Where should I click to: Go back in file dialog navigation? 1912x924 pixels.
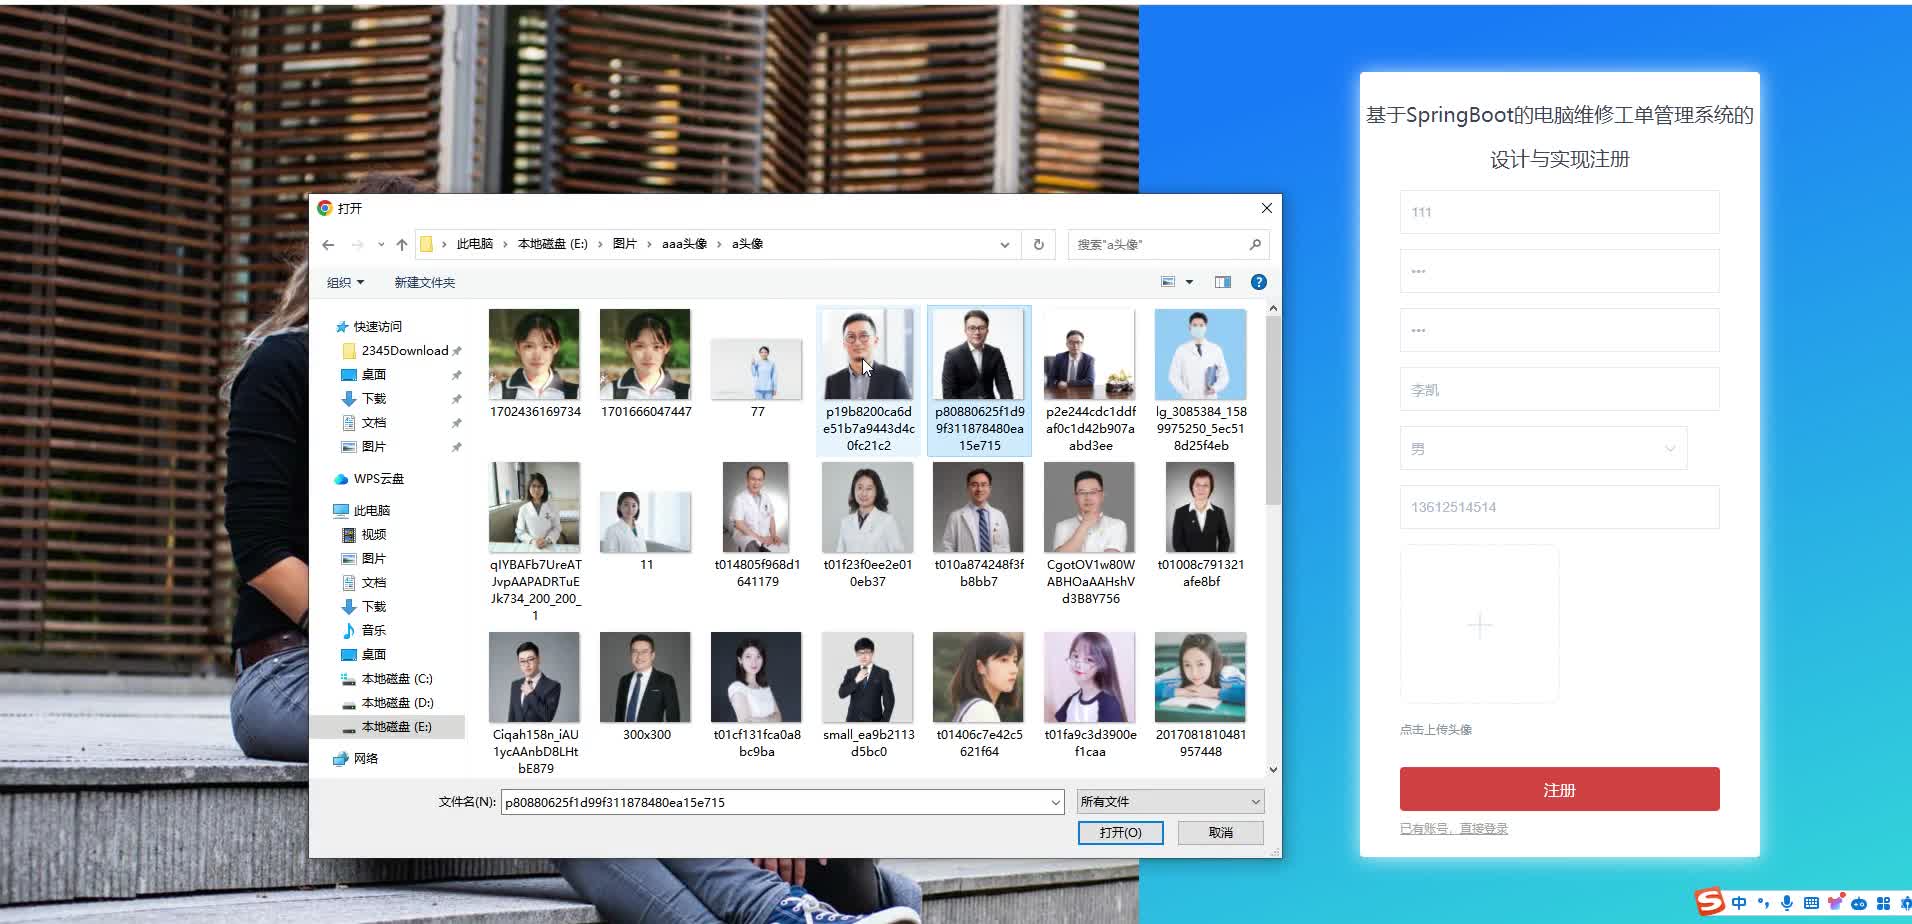click(x=328, y=244)
